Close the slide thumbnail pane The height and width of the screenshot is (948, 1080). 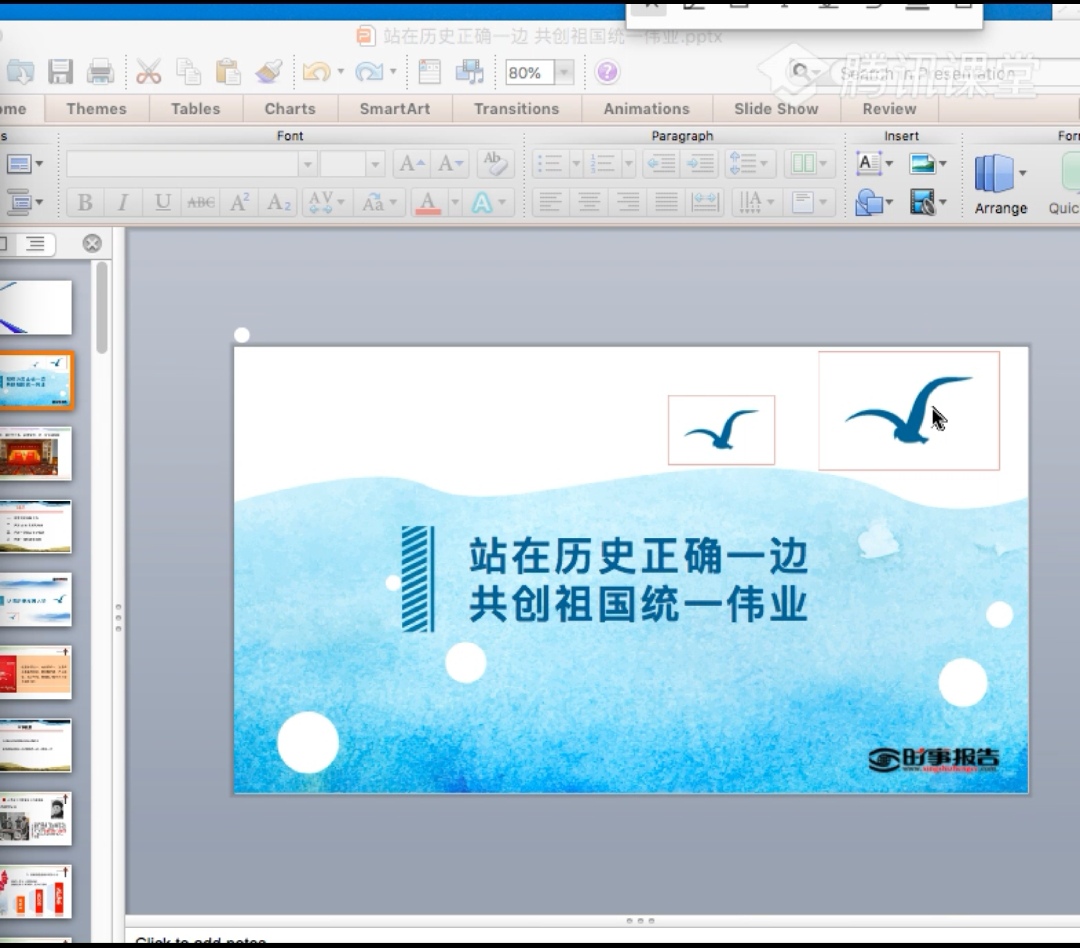click(x=92, y=243)
